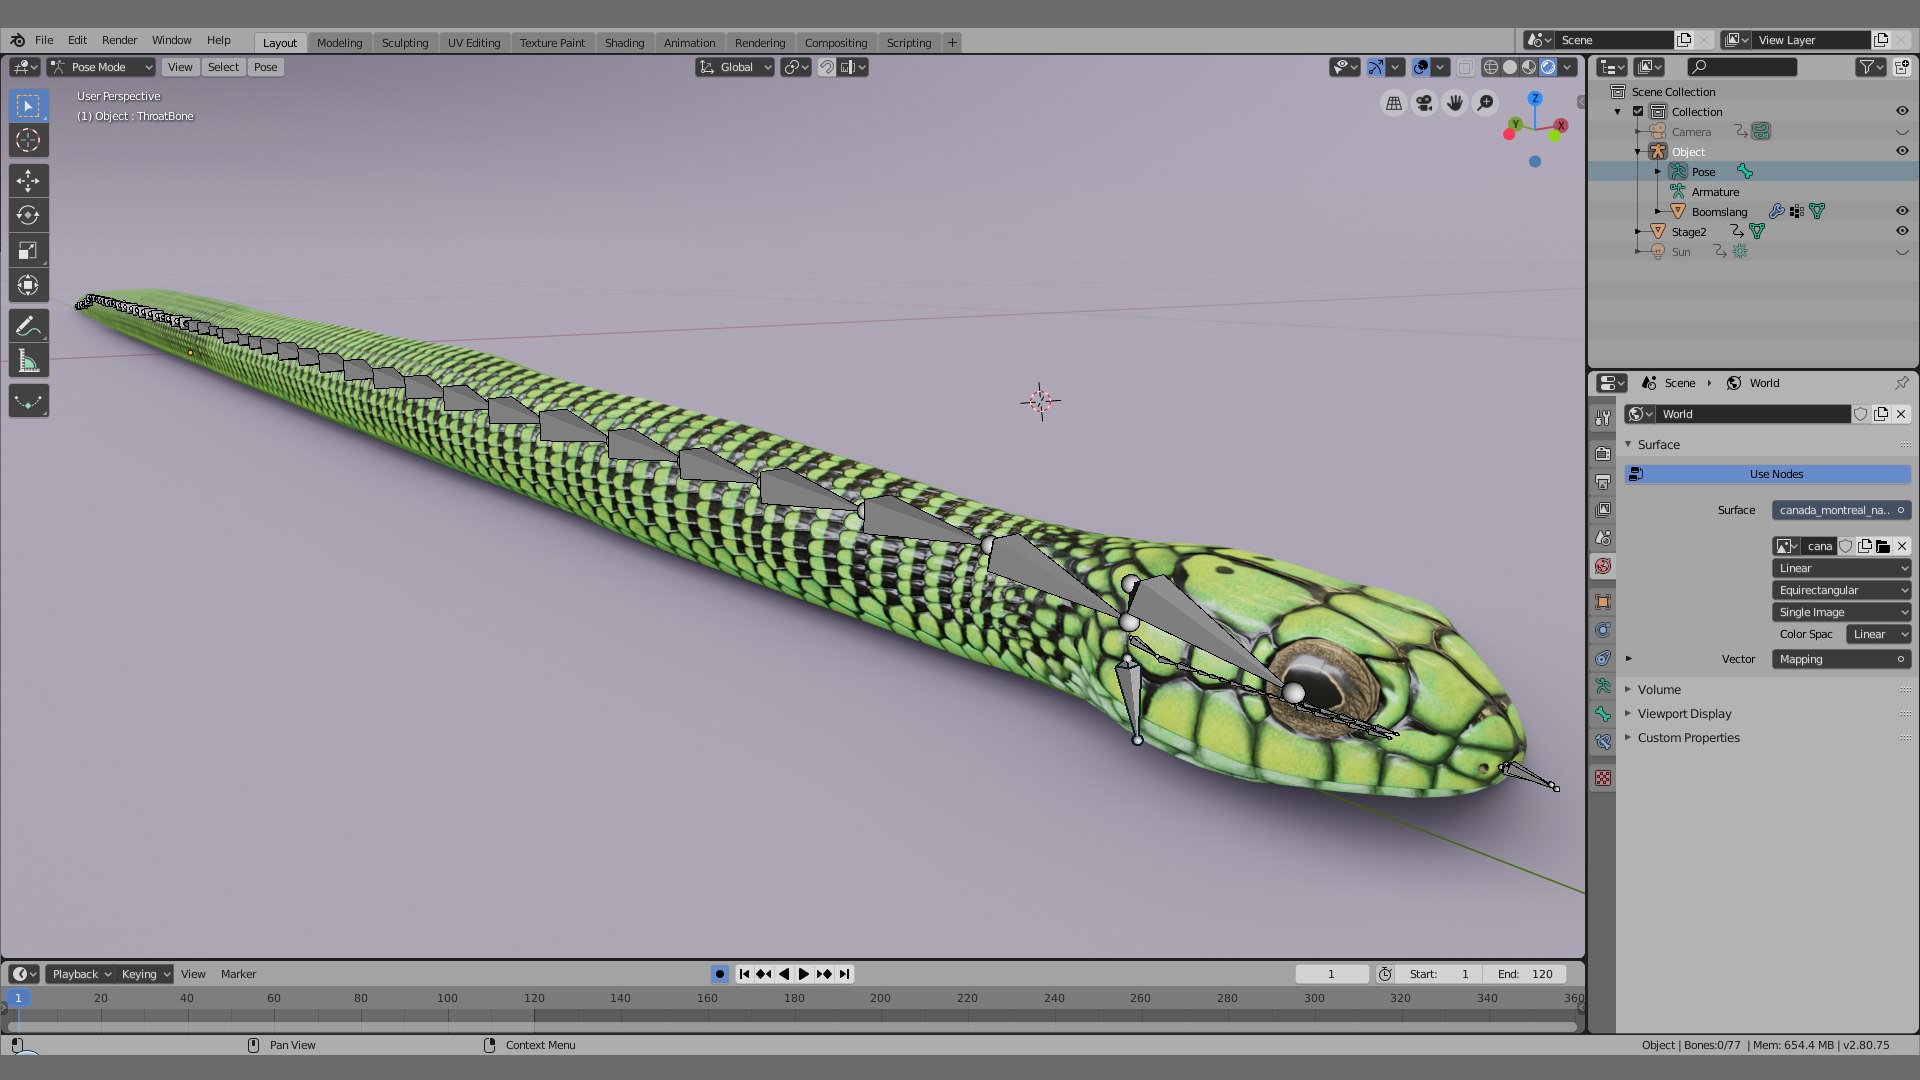Collapse the Surface panel
Screen dimensions: 1920x1080
pos(1658,445)
